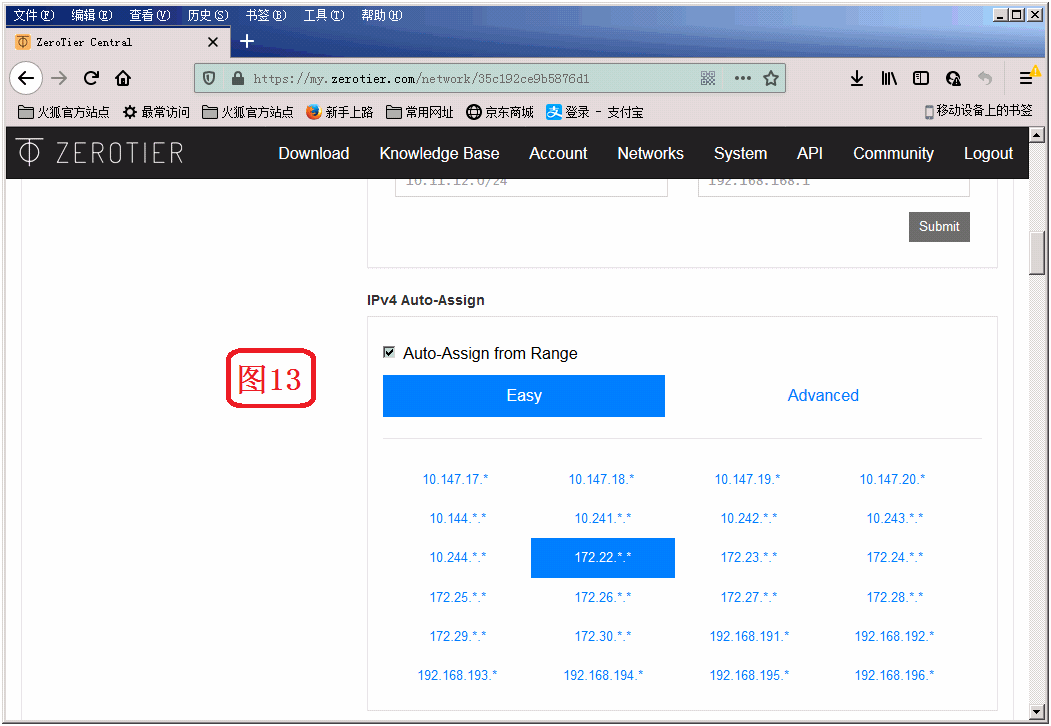Click the greyed undo arrow toolbar icon

pyautogui.click(x=985, y=78)
